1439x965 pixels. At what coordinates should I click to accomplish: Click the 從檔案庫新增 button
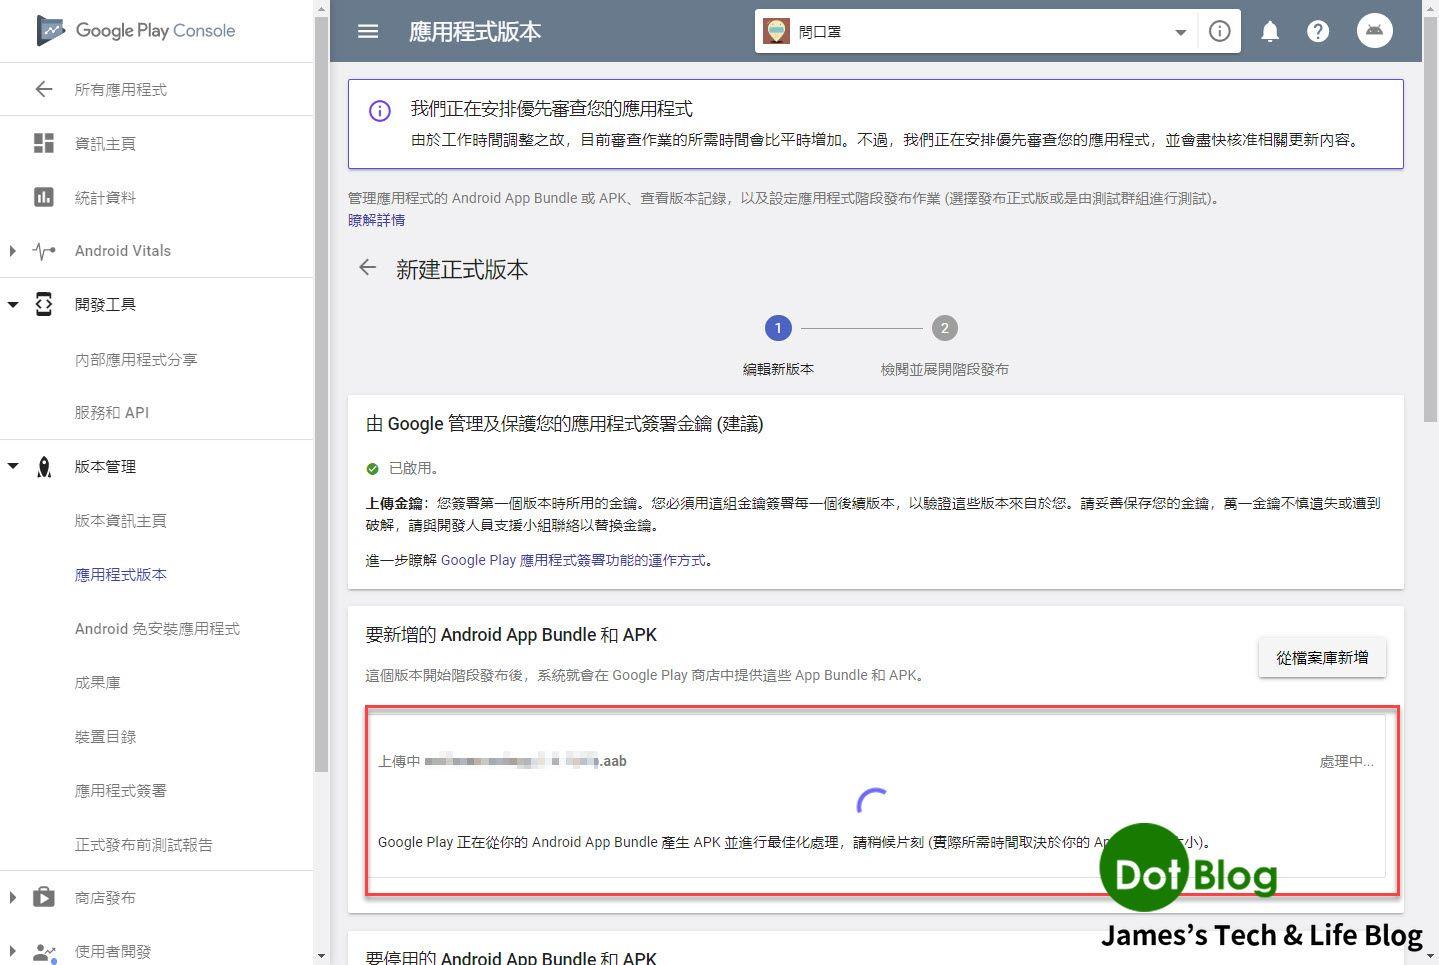1322,657
